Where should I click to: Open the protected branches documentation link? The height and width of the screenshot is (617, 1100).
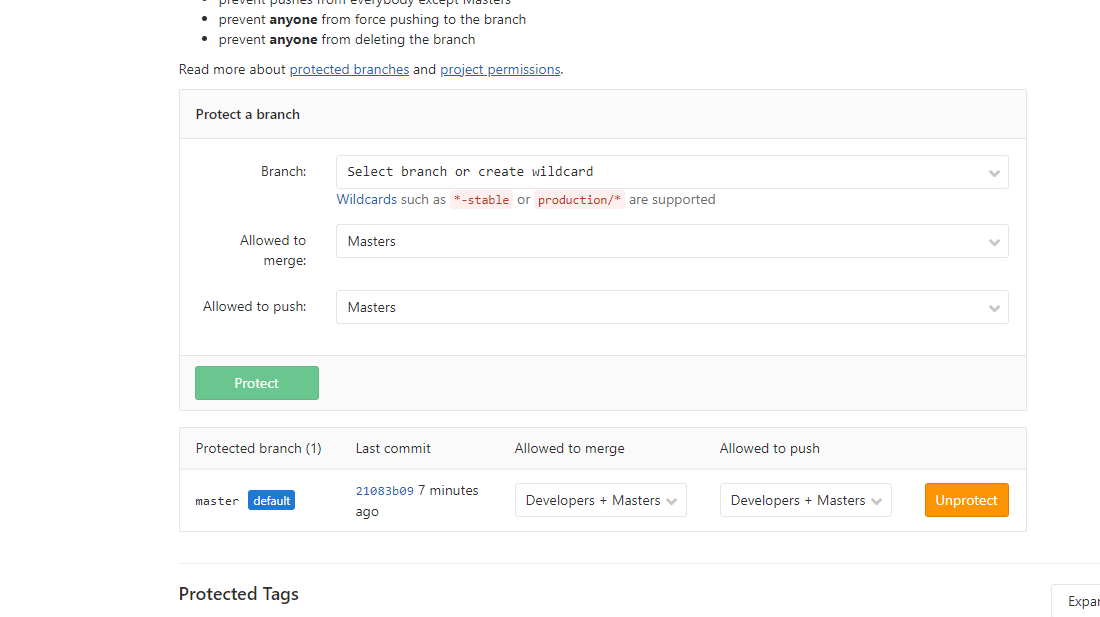tap(349, 69)
